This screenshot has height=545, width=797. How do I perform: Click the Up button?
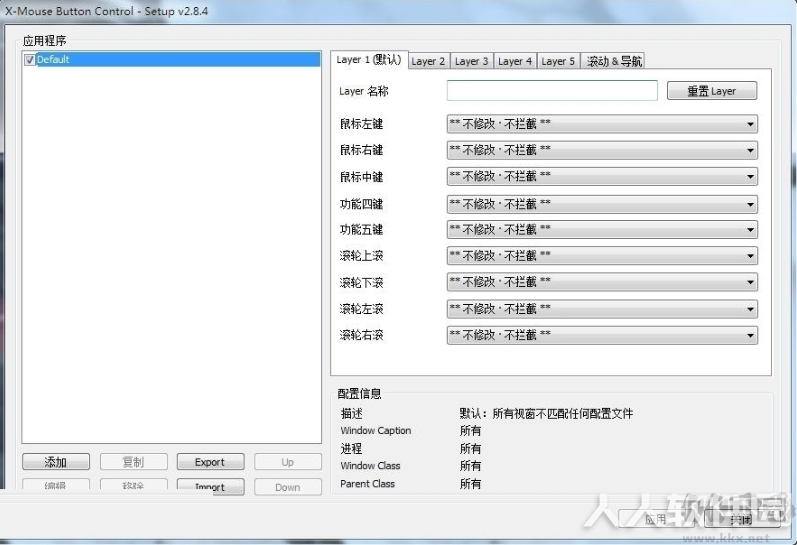tap(288, 462)
